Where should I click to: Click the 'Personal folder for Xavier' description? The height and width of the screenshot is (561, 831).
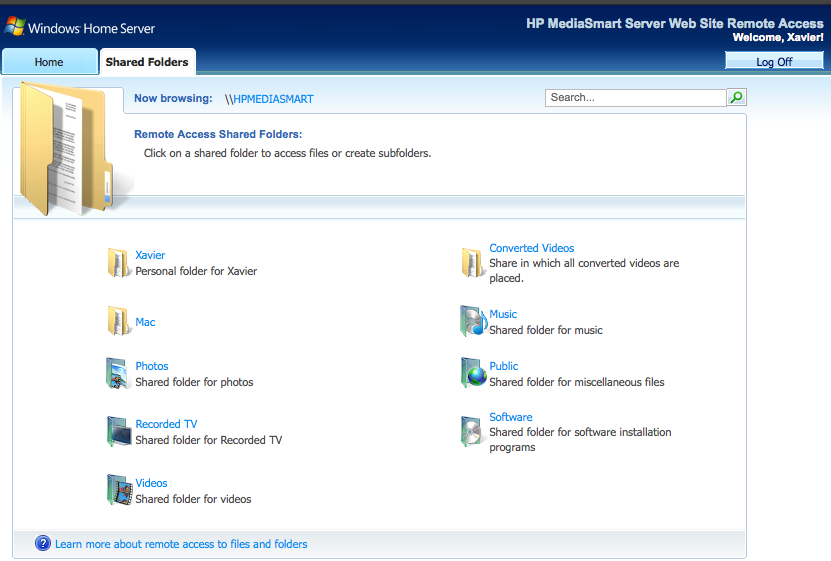196,271
